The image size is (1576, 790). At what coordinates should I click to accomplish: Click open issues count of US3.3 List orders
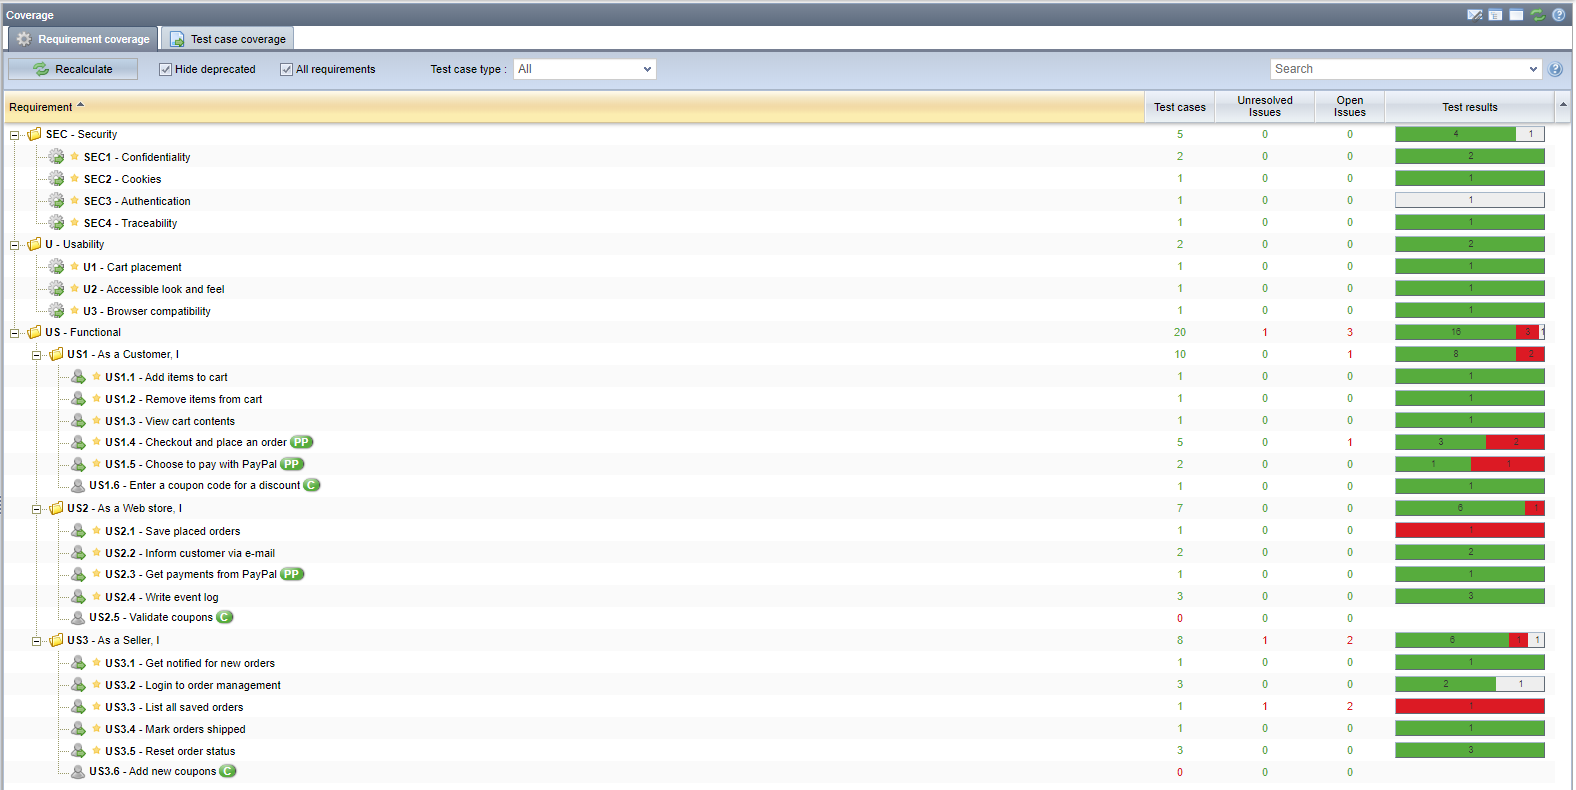pyautogui.click(x=1350, y=706)
